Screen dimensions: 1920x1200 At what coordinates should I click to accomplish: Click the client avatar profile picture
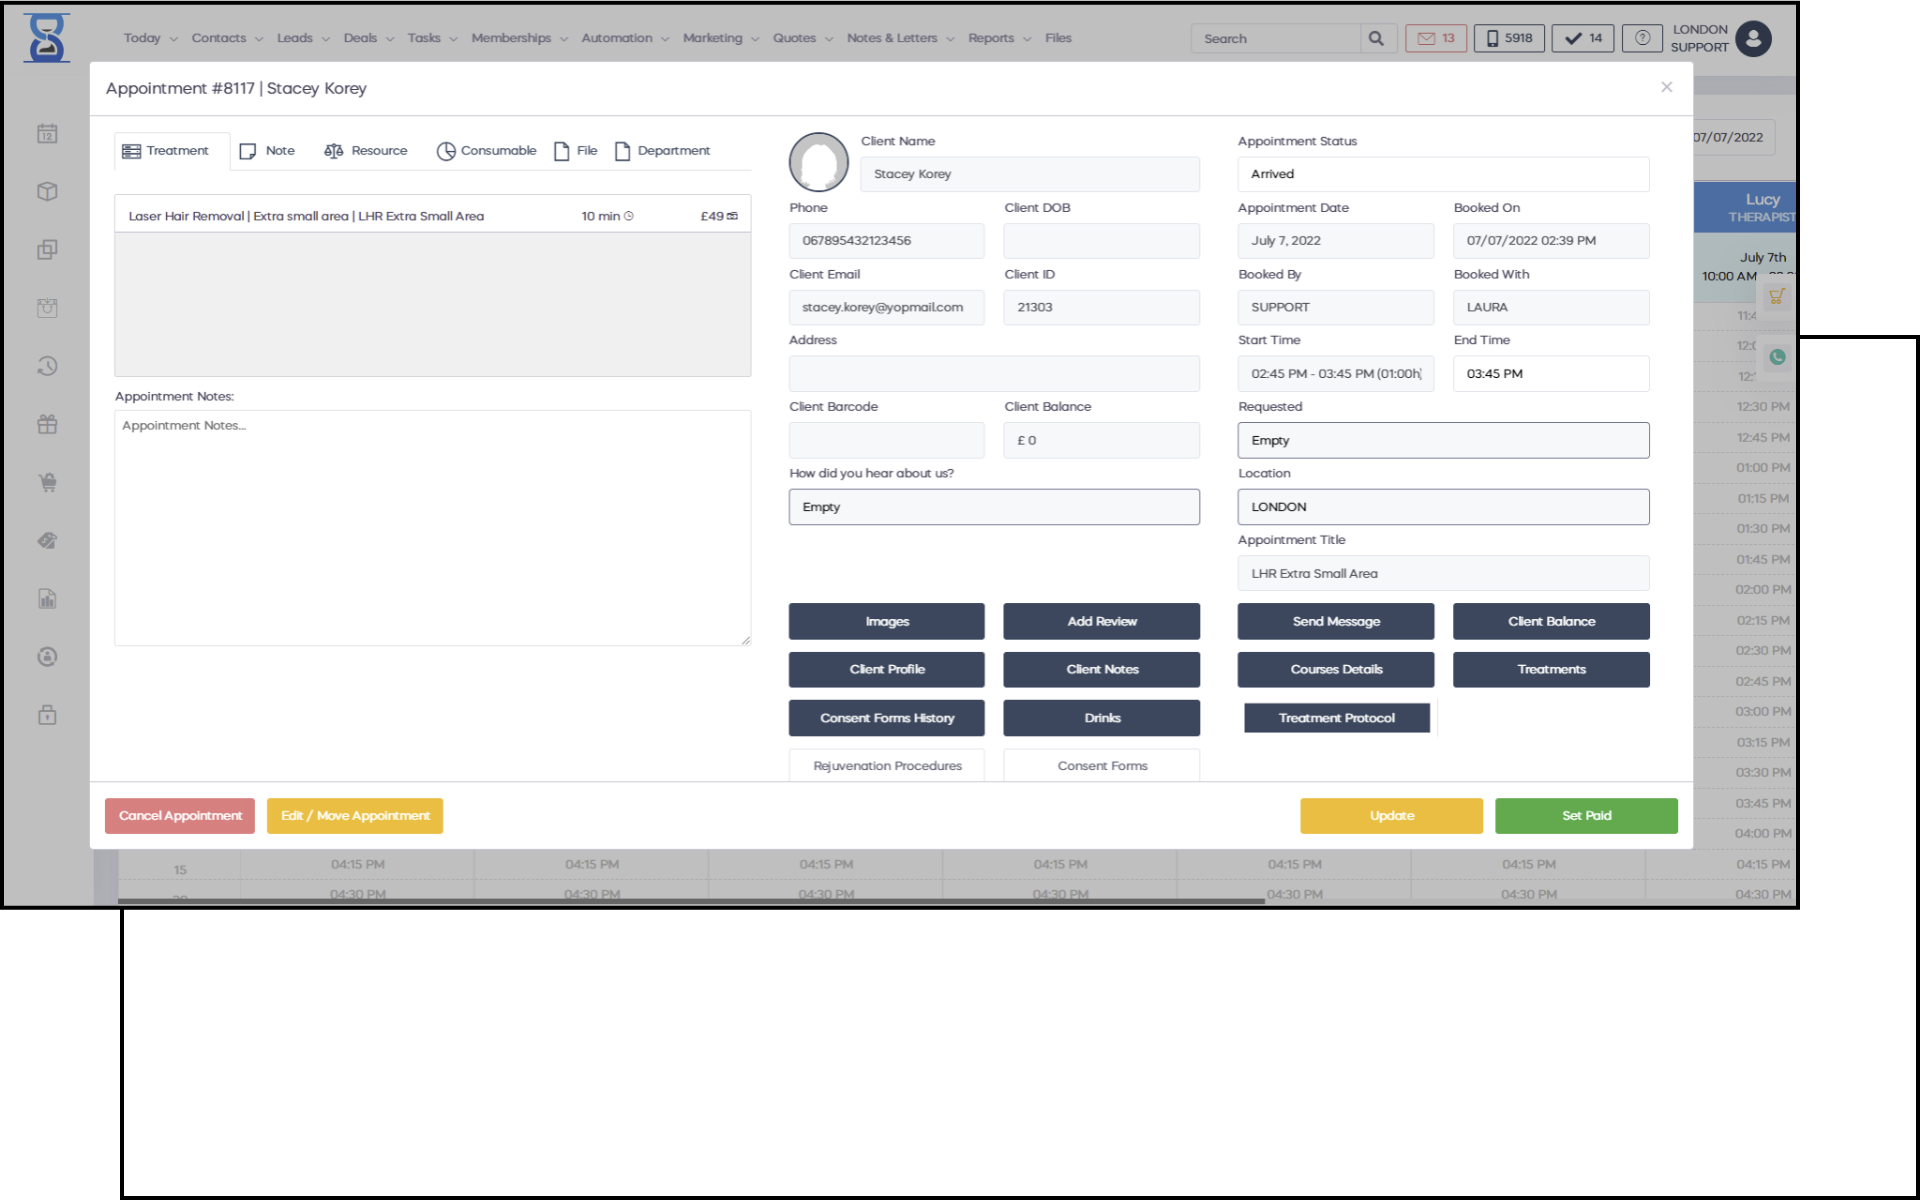[818, 162]
